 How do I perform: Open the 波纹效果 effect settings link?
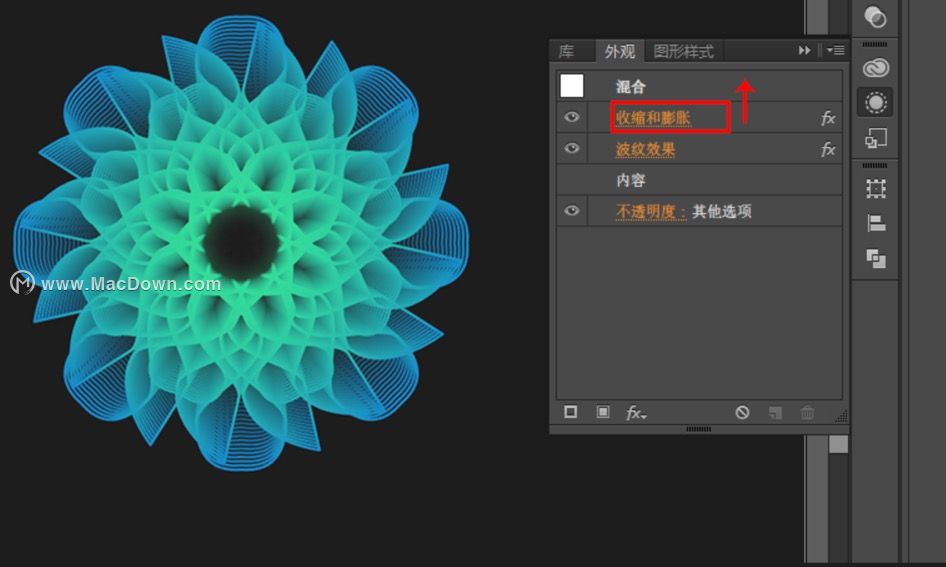pos(645,149)
